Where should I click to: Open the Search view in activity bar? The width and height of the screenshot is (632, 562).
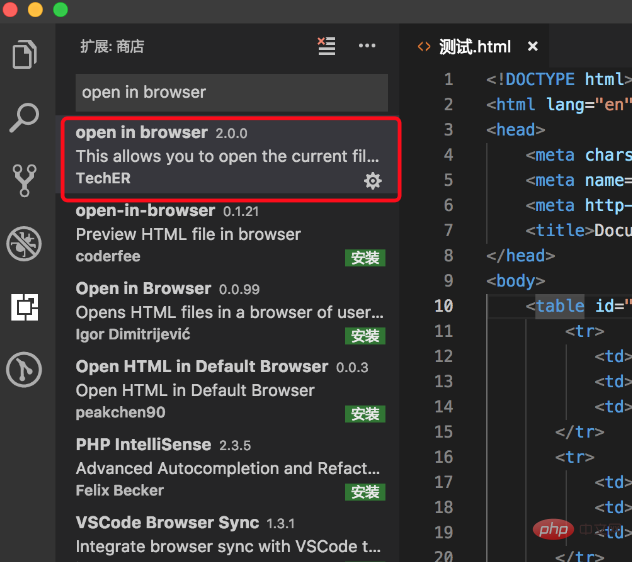coord(25,117)
